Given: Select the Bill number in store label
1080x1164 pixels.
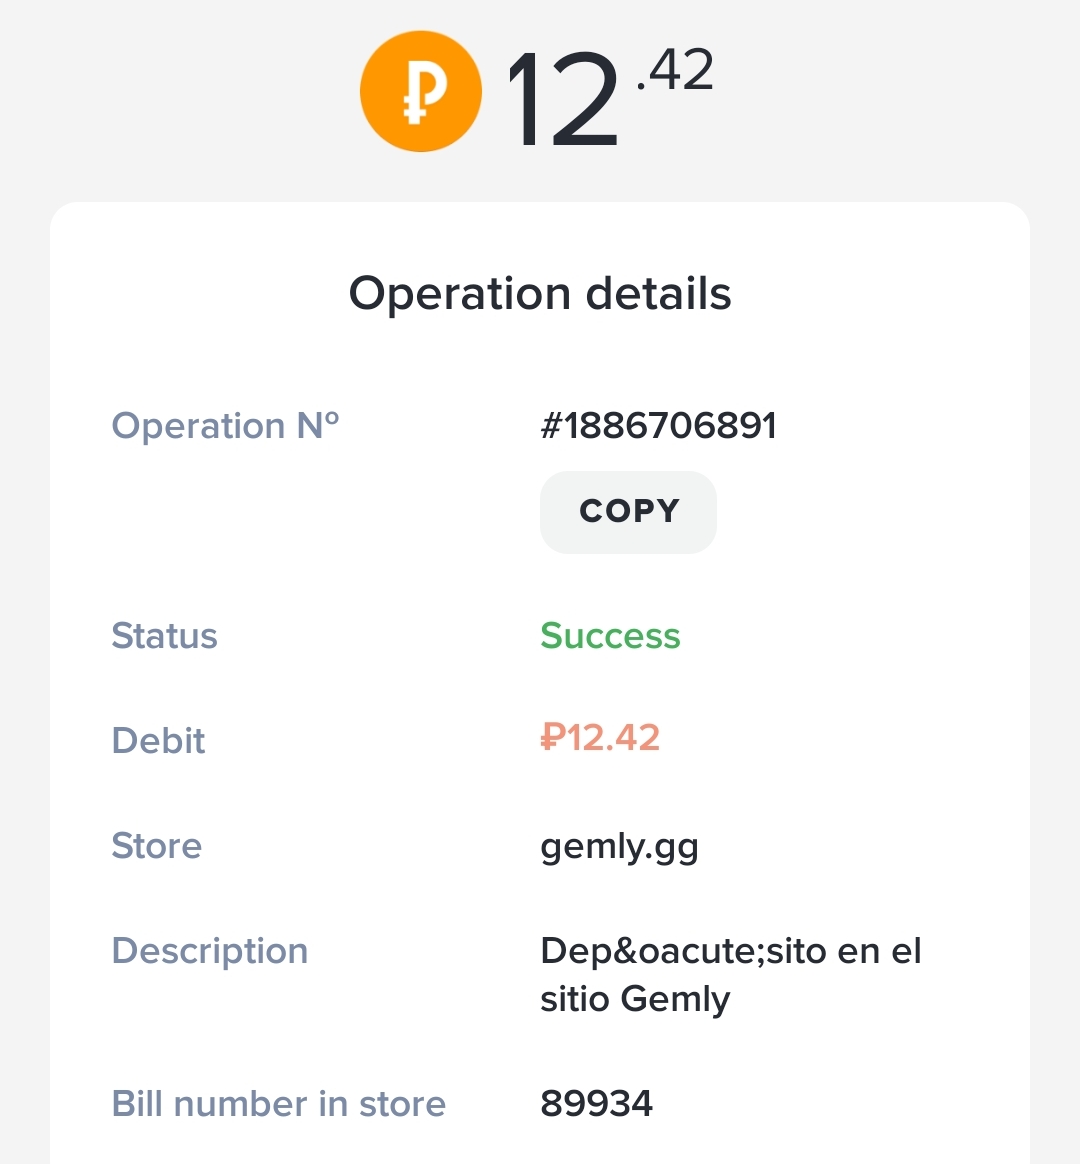Looking at the screenshot, I should (278, 1104).
